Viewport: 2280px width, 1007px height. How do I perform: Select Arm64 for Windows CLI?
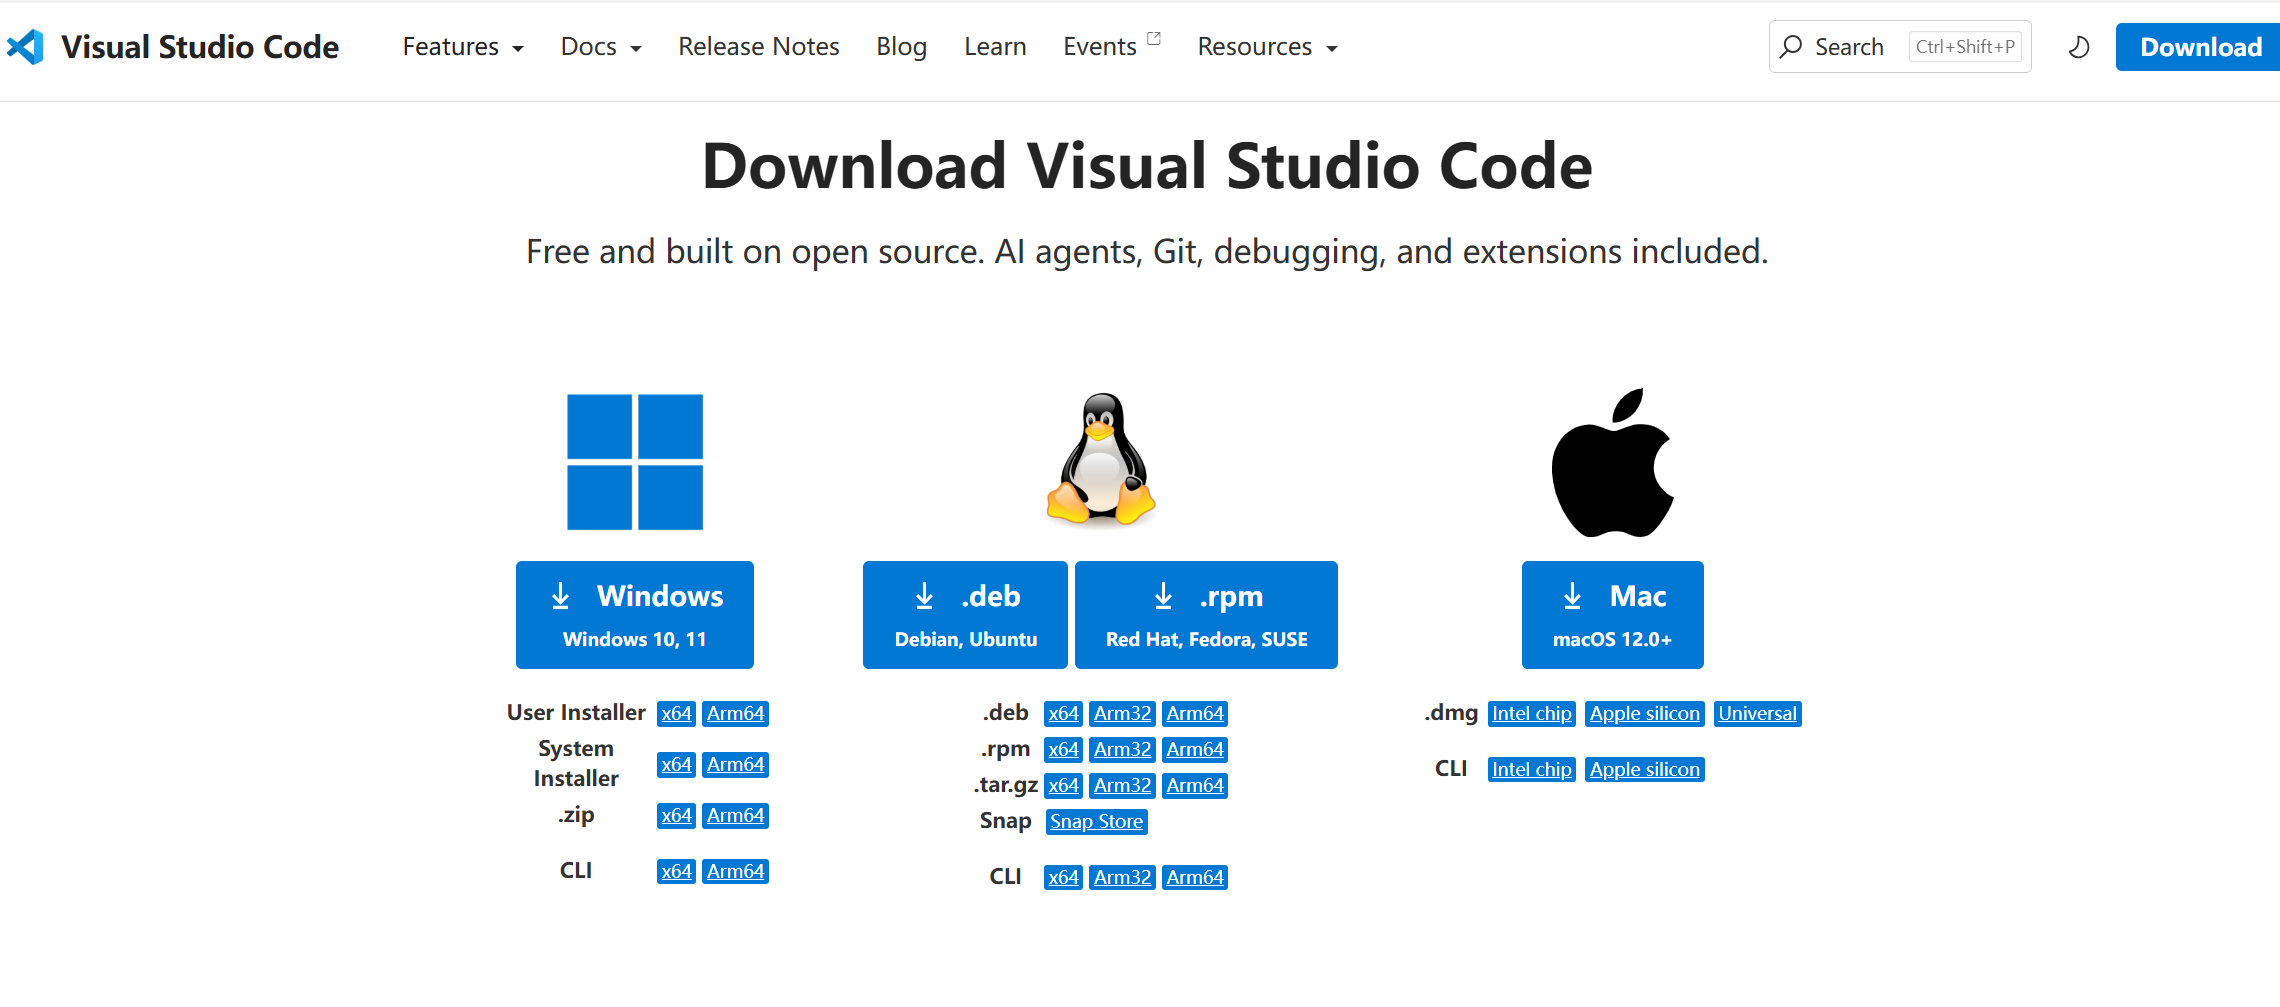click(736, 872)
